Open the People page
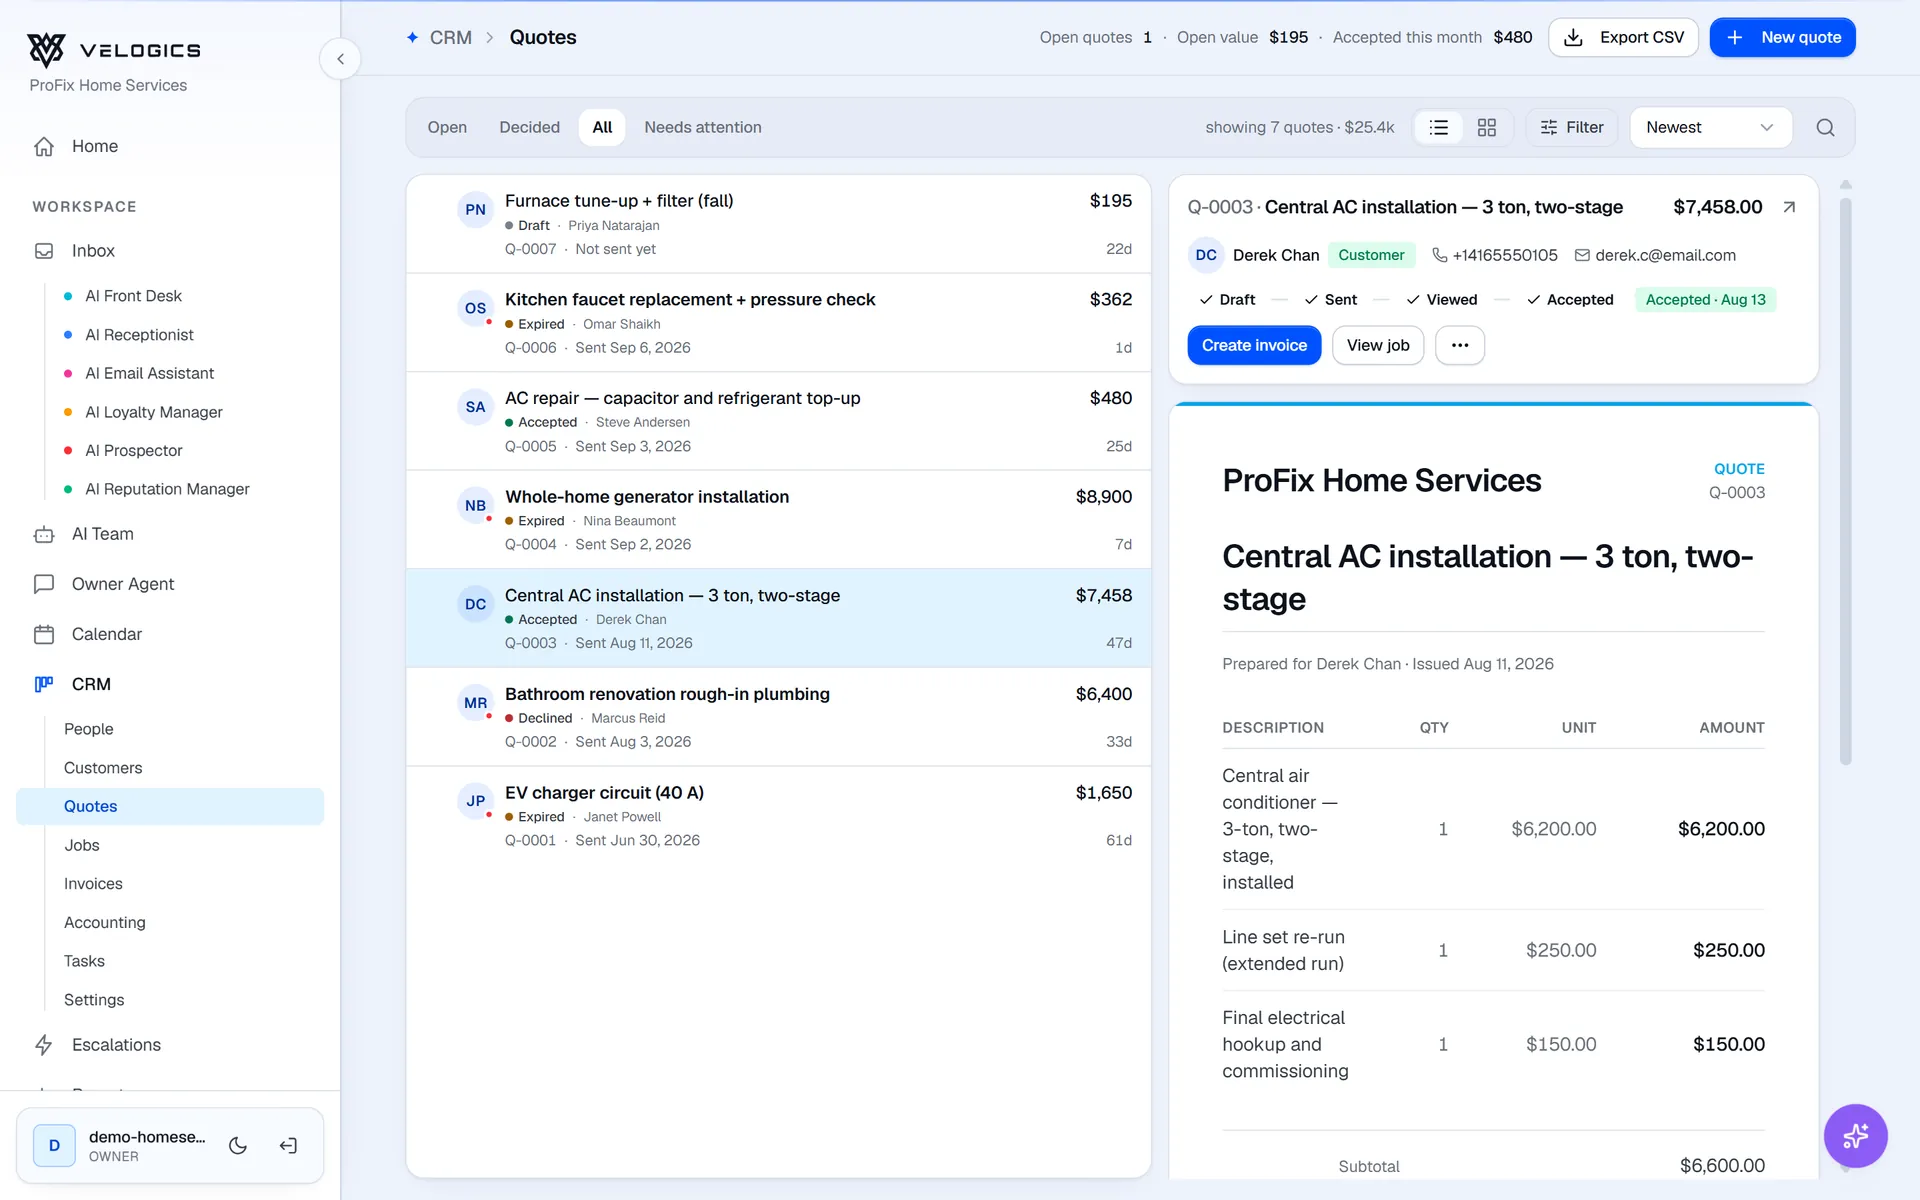 coord(88,729)
